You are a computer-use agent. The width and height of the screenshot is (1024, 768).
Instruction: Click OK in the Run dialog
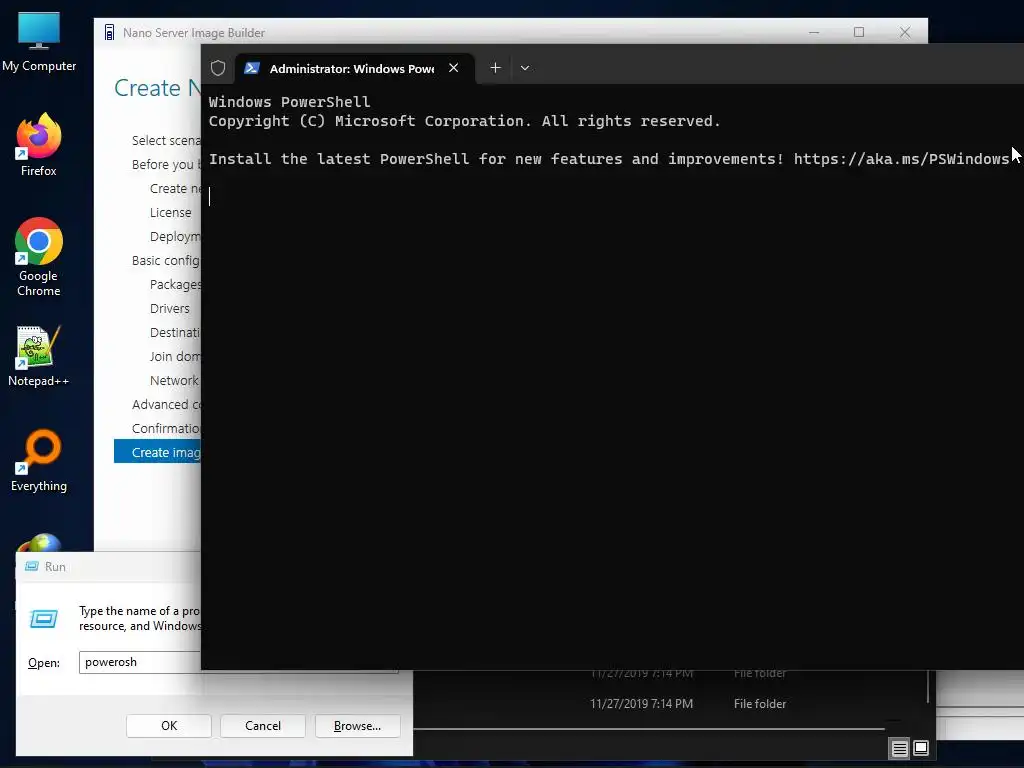click(169, 726)
